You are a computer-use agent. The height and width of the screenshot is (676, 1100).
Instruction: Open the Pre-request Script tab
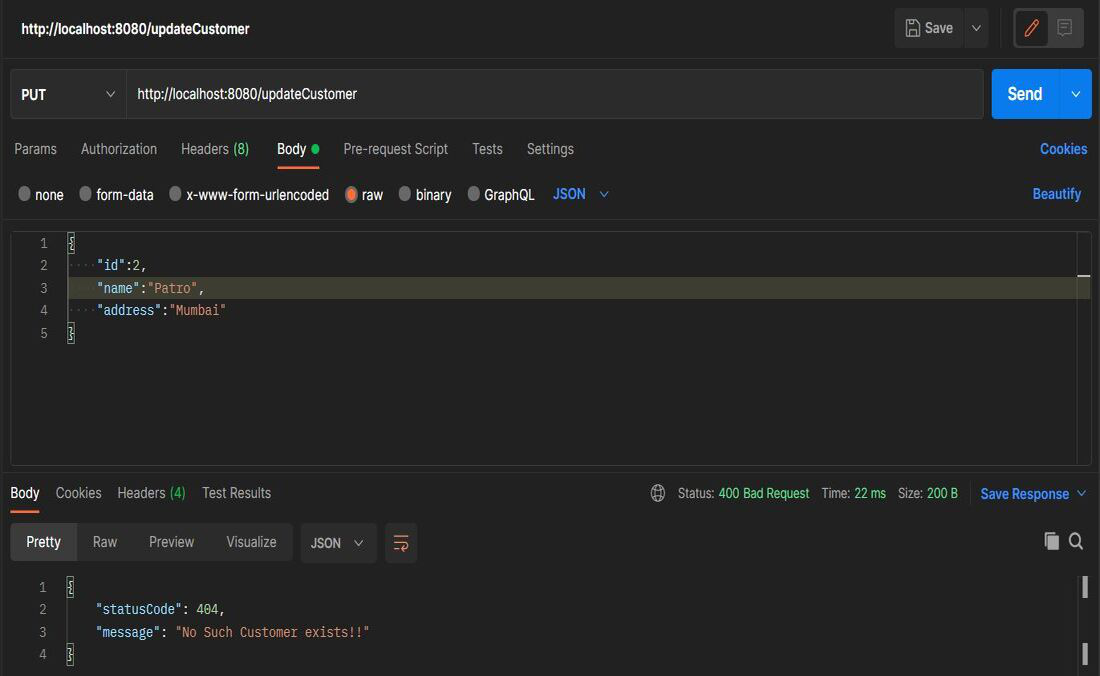coord(396,149)
